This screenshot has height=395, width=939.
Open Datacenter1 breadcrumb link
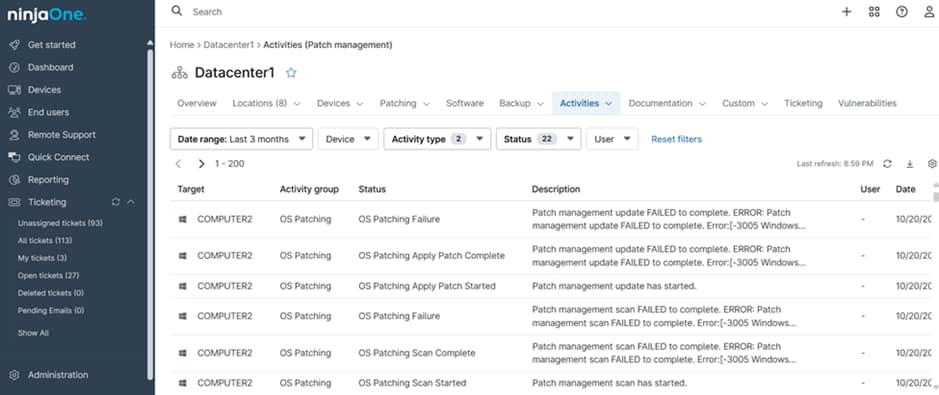click(x=229, y=45)
